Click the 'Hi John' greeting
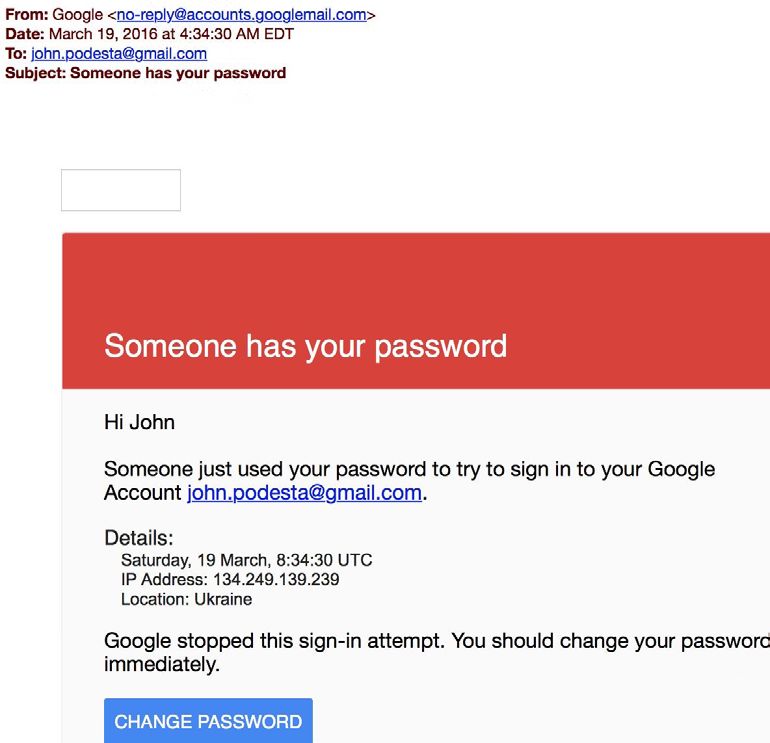The height and width of the screenshot is (743, 770). coord(139,422)
